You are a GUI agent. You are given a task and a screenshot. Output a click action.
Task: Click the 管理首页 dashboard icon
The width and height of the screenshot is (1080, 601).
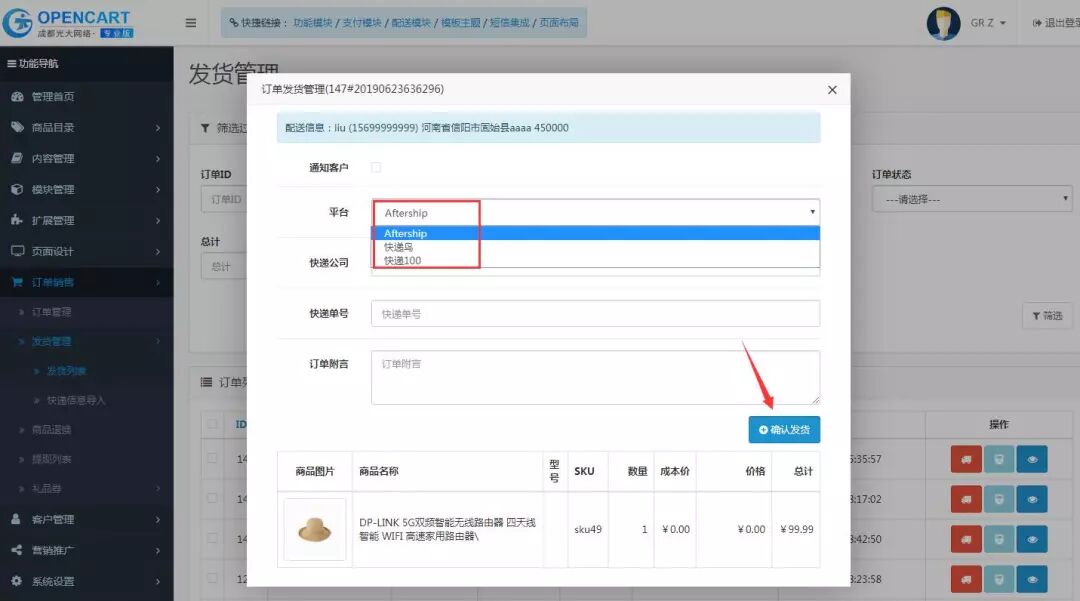[x=17, y=96]
